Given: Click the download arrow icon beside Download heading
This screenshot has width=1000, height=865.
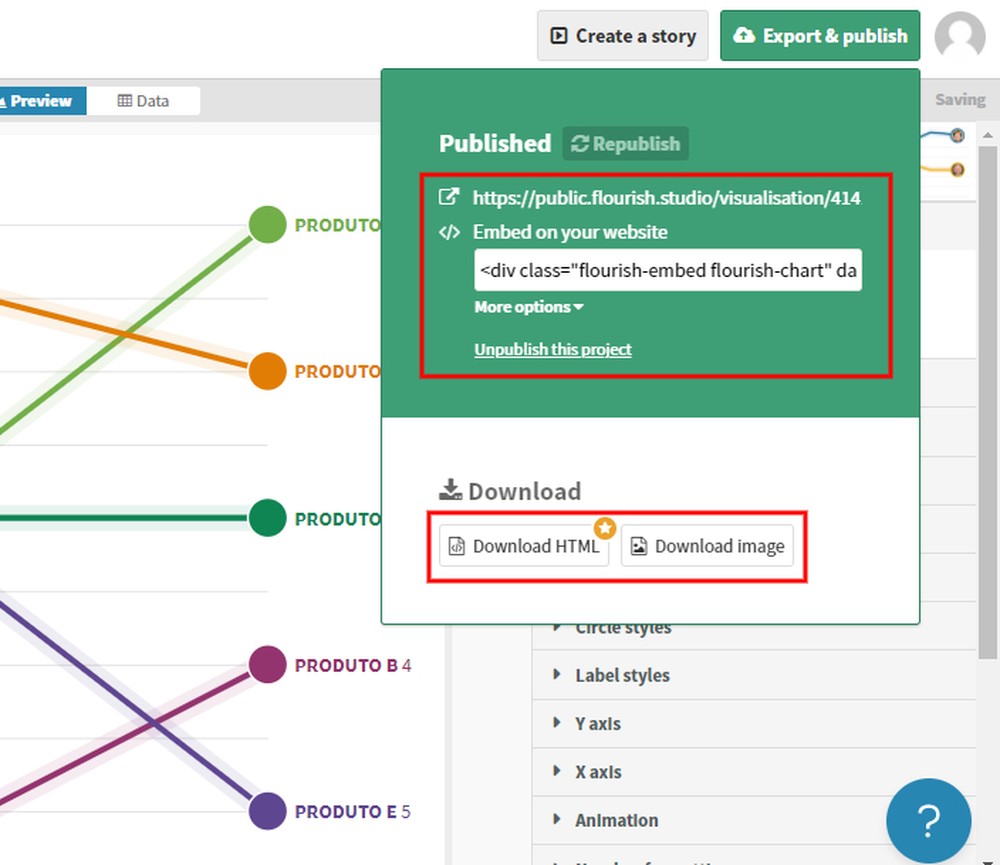Looking at the screenshot, I should (452, 489).
